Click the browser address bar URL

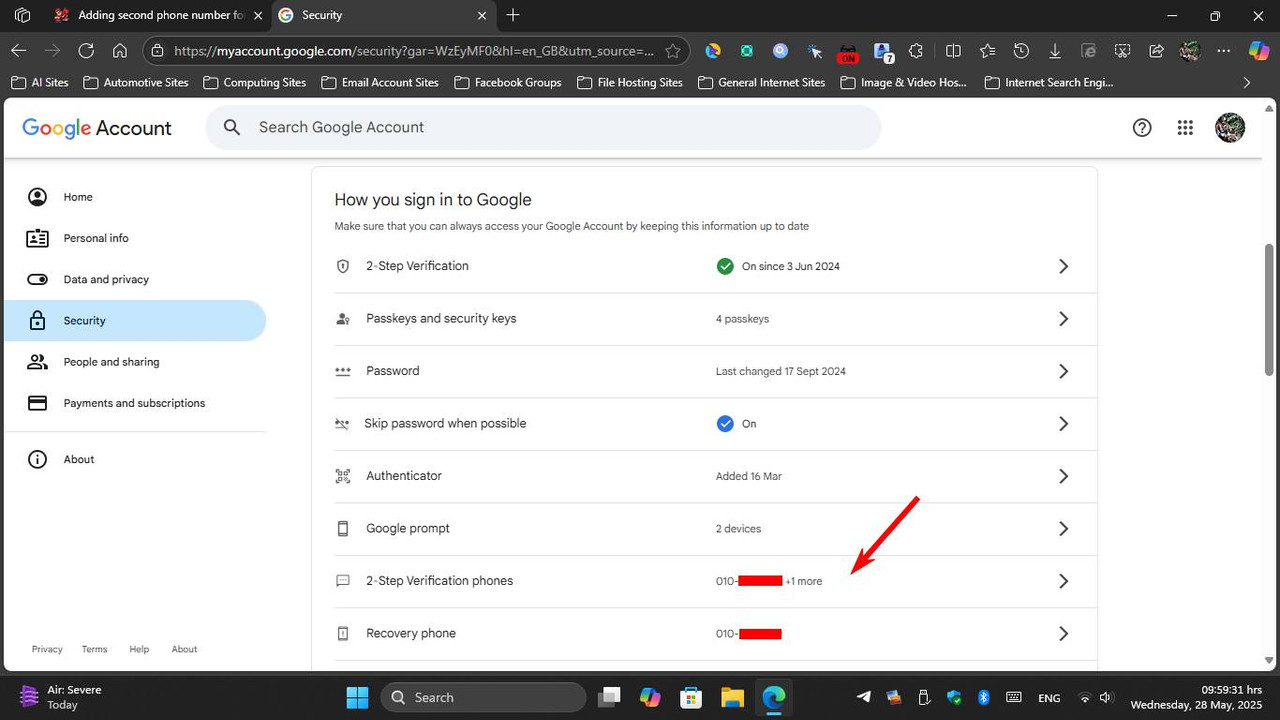coord(414,50)
